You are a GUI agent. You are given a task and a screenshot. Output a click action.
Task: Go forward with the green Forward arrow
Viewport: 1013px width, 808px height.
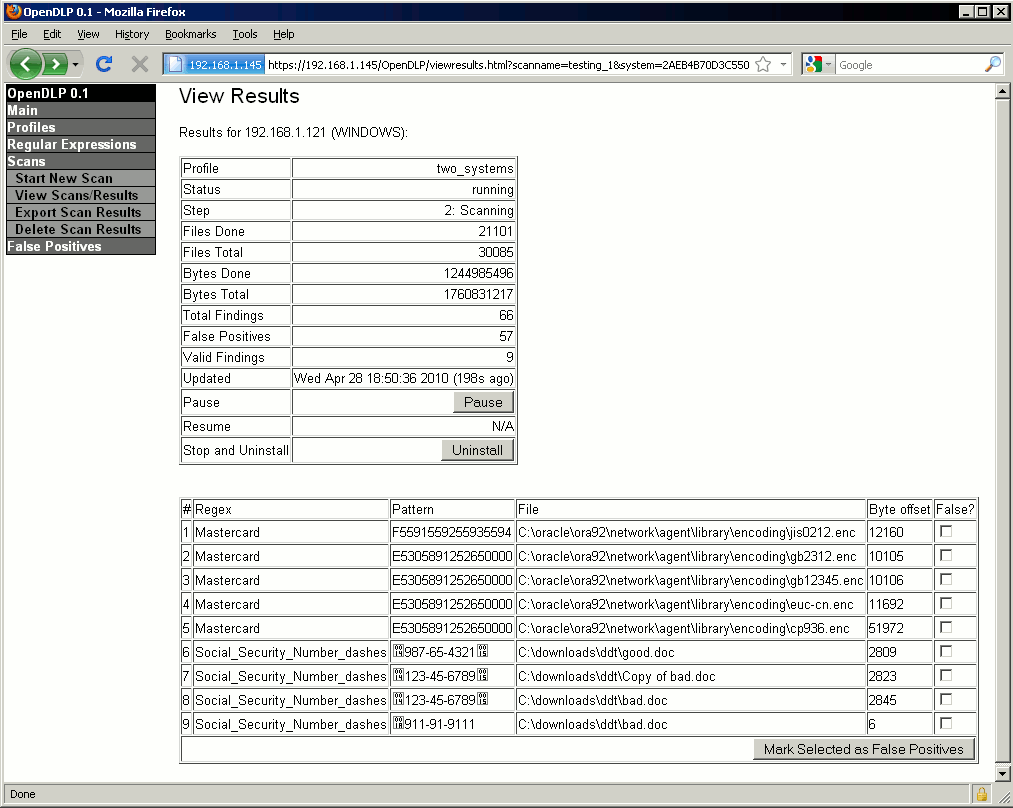click(x=56, y=64)
